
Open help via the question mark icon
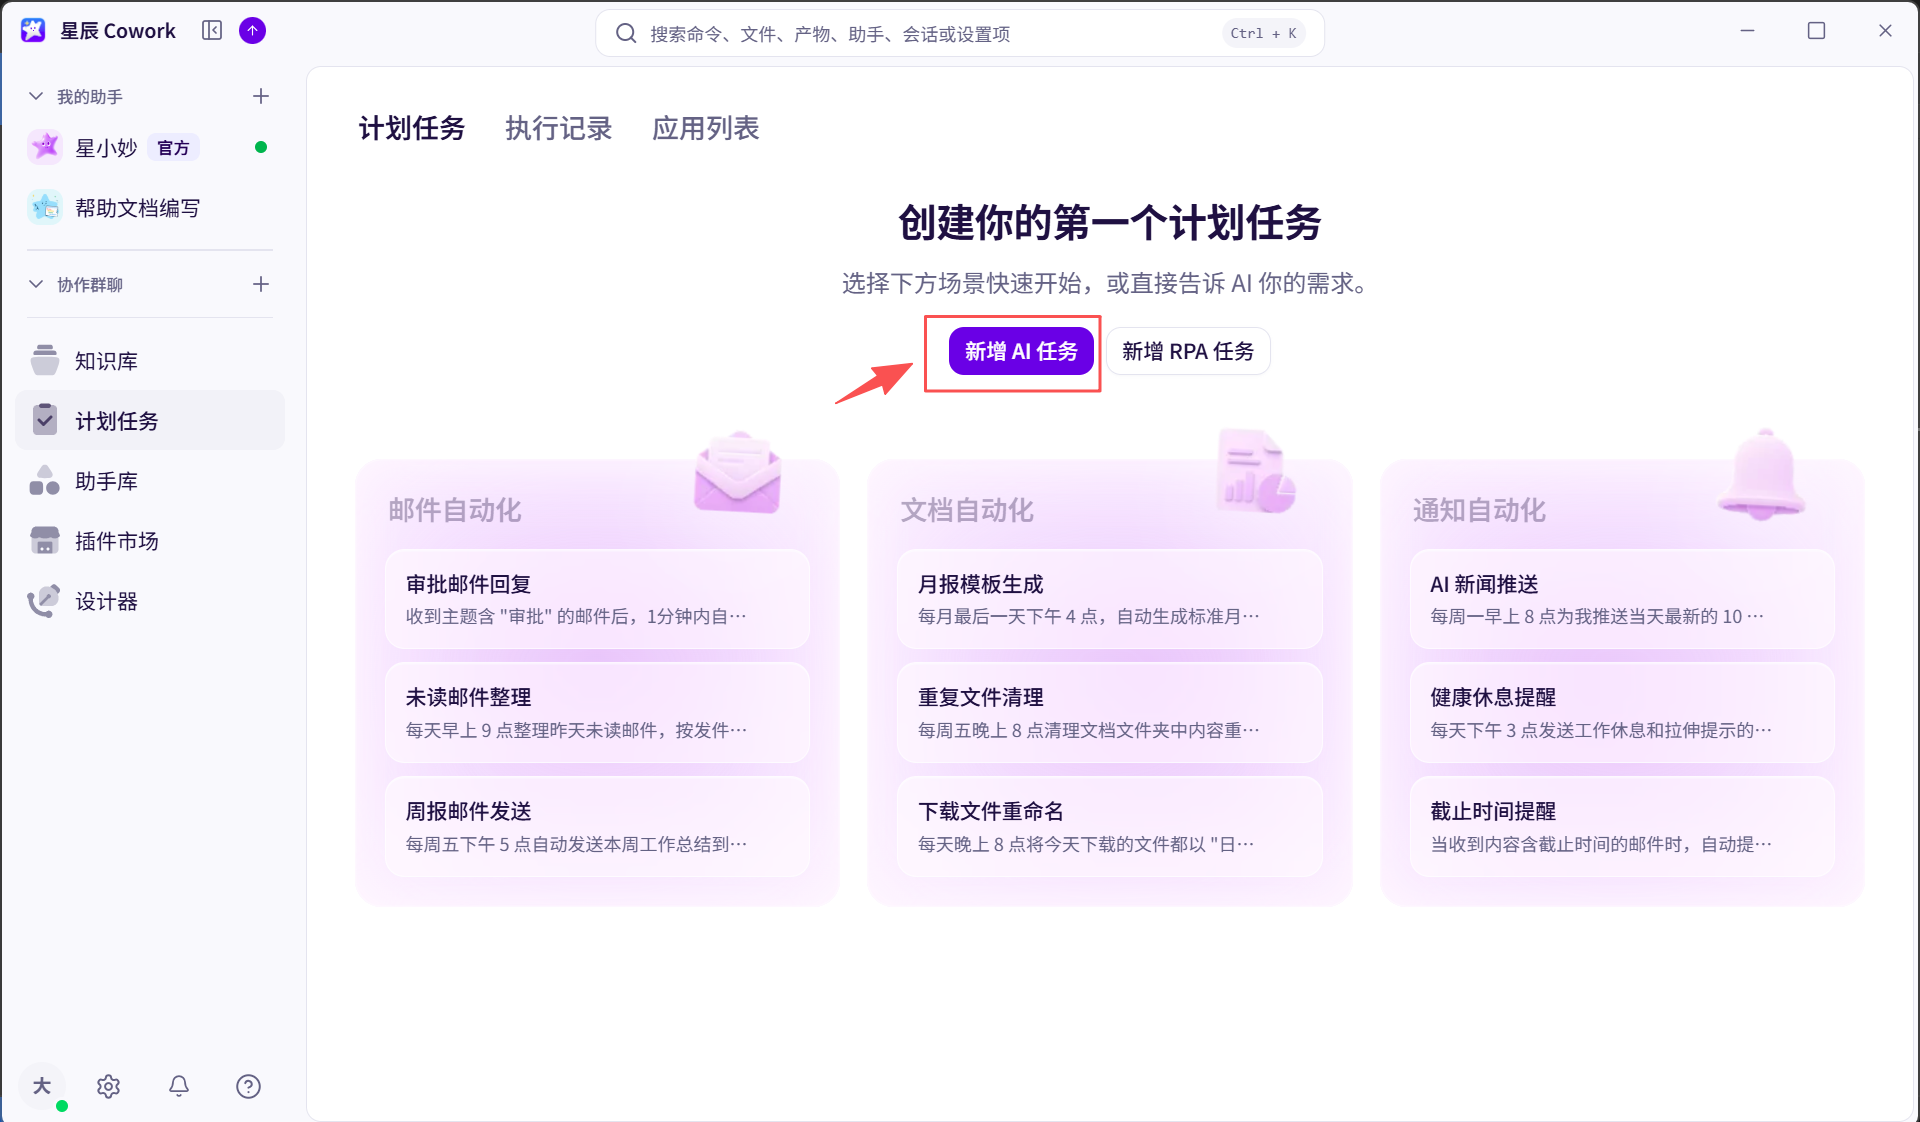[x=248, y=1086]
